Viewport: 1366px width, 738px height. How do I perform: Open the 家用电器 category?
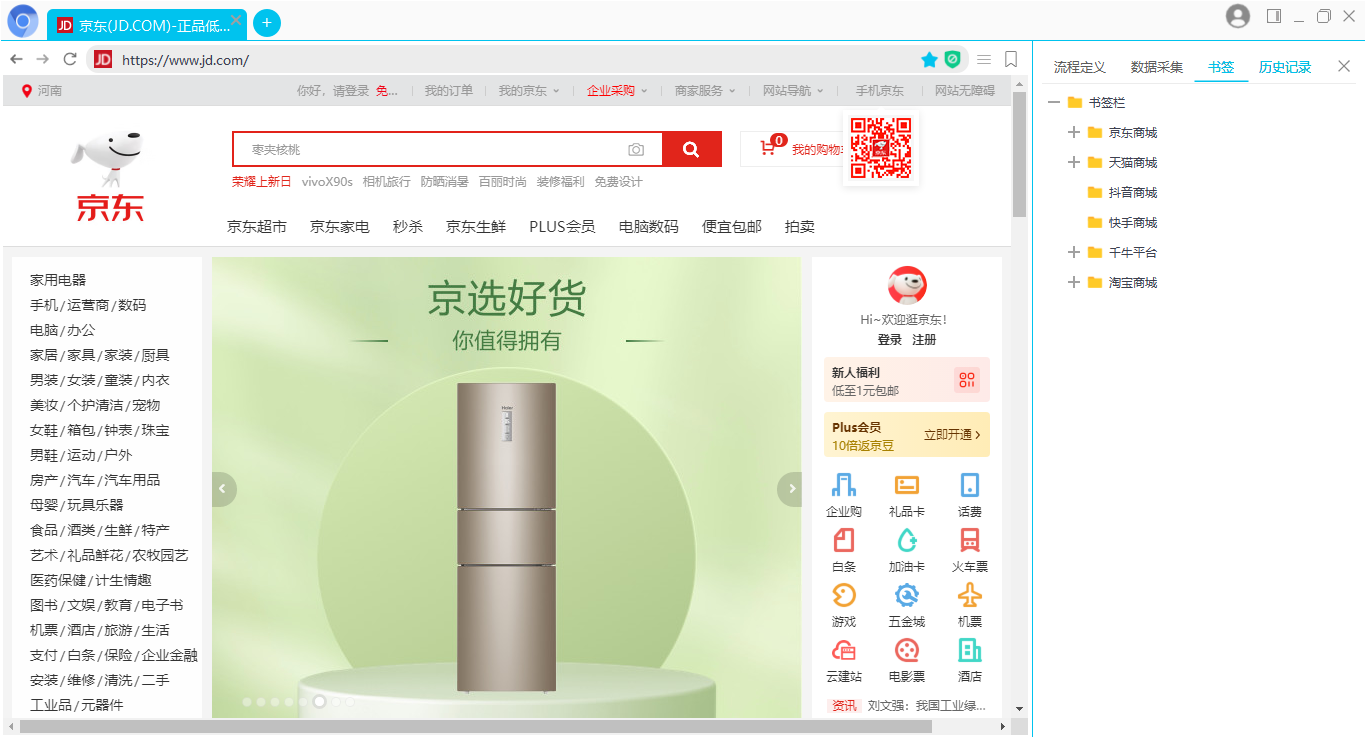coord(58,280)
